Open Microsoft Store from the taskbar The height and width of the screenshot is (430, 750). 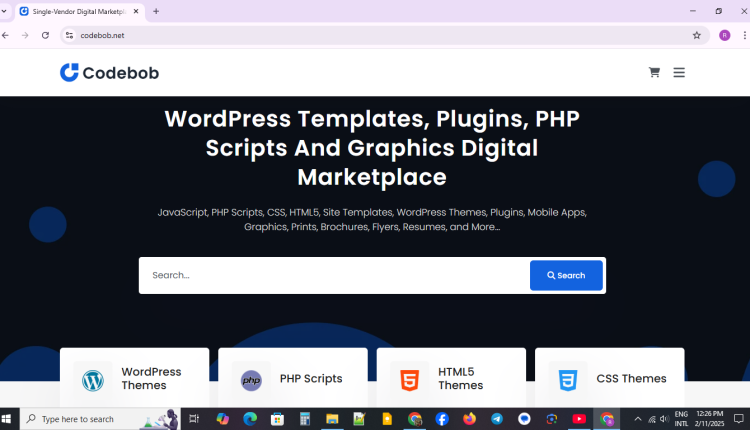coord(277,419)
